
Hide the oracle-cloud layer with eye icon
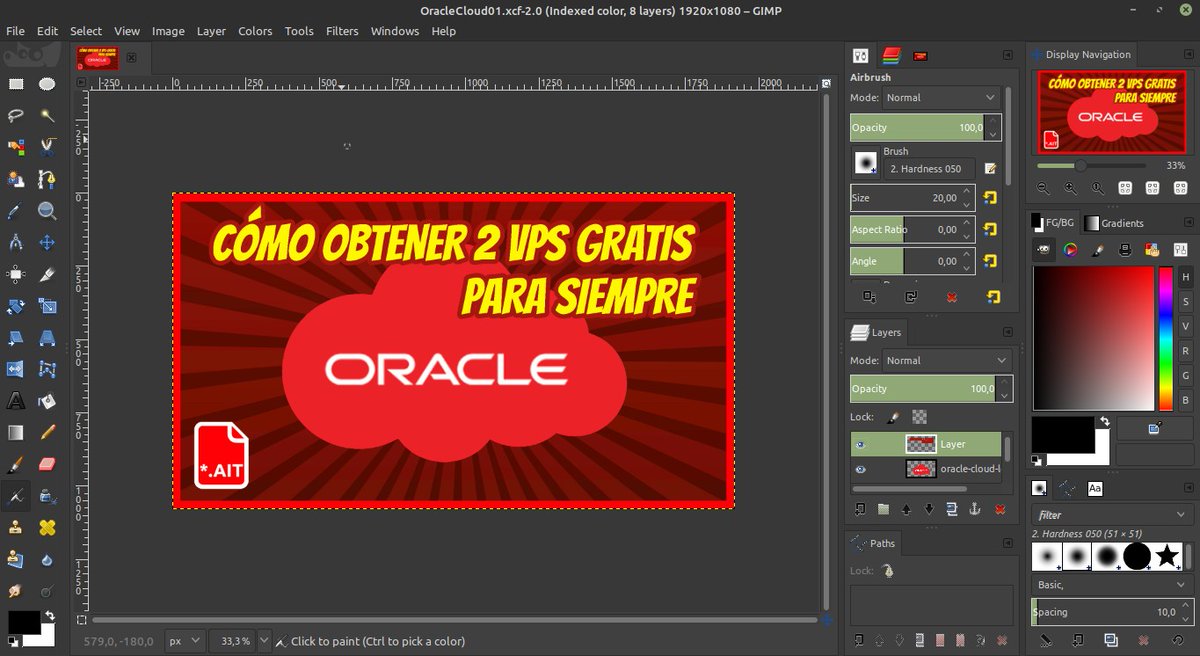tap(860, 469)
